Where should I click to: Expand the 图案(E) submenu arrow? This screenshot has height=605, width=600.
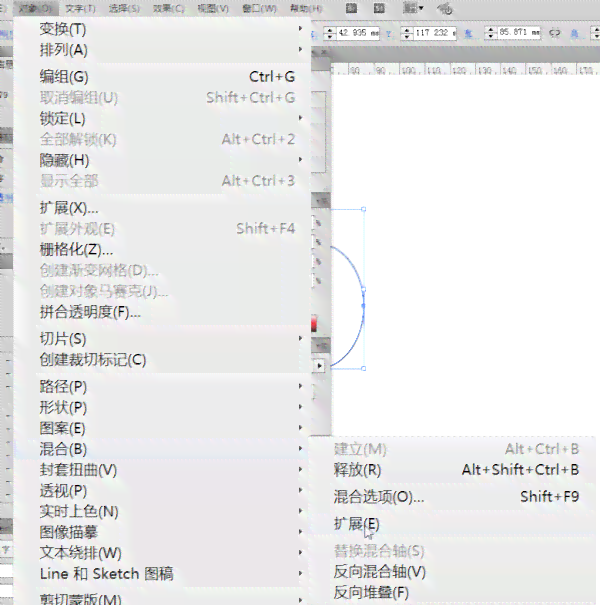coord(300,428)
